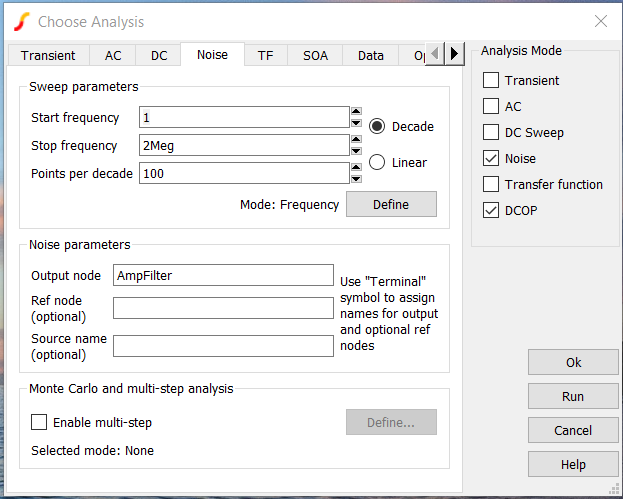
Task: Click the Cancel button
Action: 573,430
